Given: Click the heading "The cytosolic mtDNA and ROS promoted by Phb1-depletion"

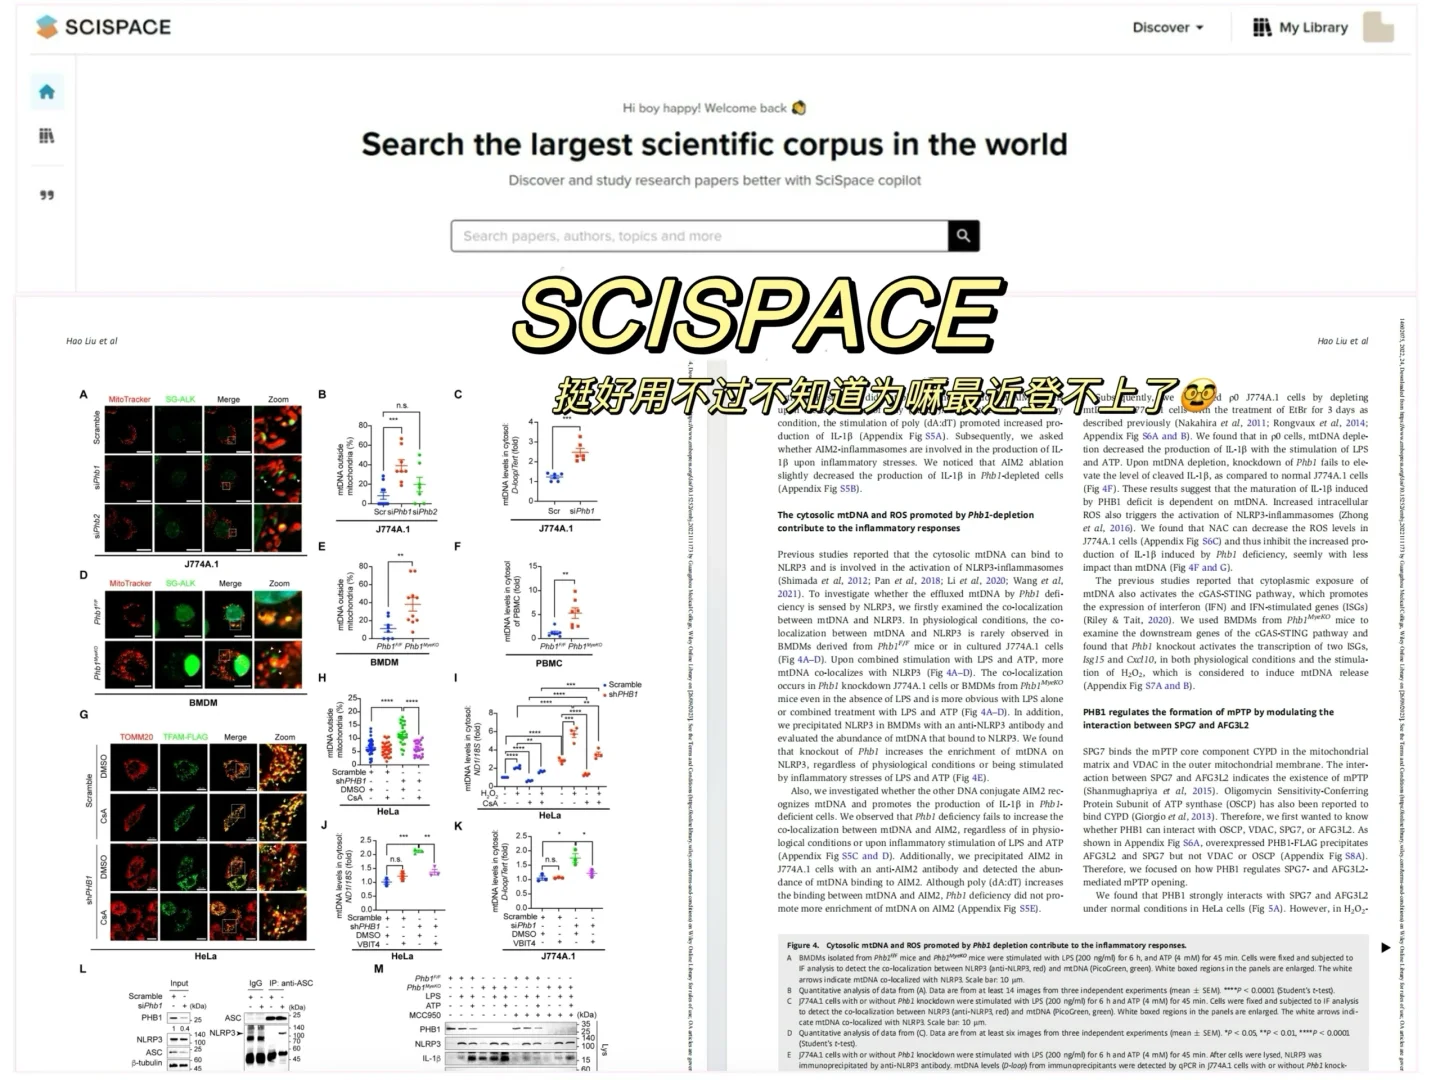Looking at the screenshot, I should click(x=906, y=515).
